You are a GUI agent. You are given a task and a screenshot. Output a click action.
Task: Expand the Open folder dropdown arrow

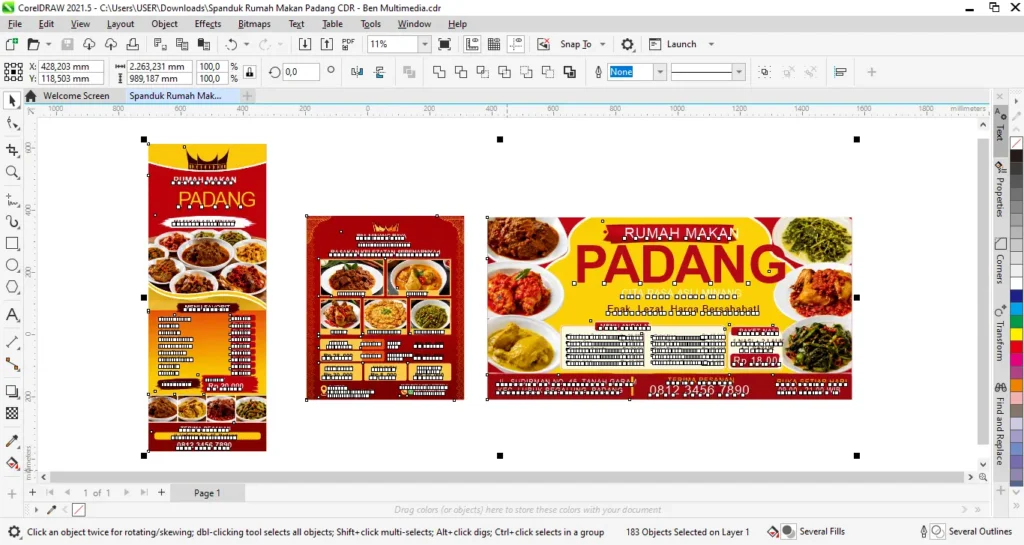48,44
